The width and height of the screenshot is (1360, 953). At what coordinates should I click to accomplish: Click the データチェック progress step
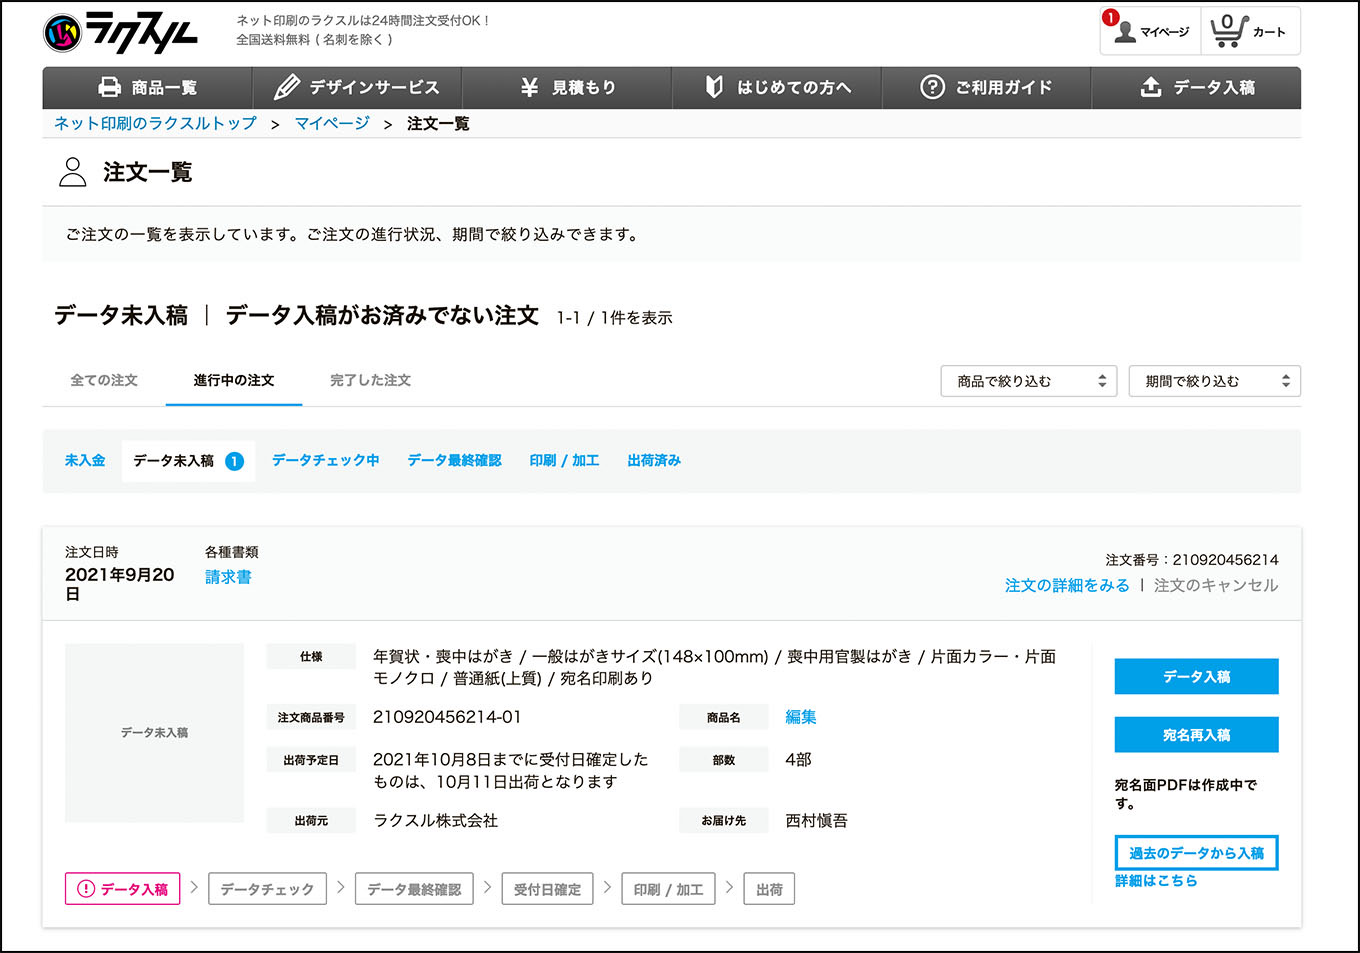(267, 889)
